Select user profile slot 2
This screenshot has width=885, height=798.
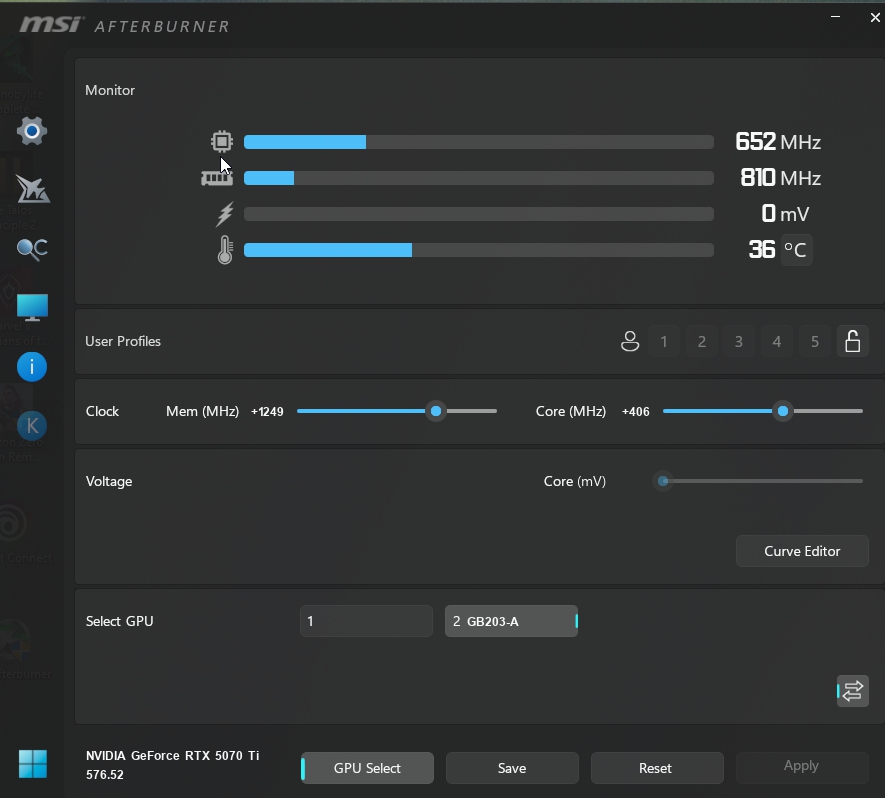click(702, 341)
